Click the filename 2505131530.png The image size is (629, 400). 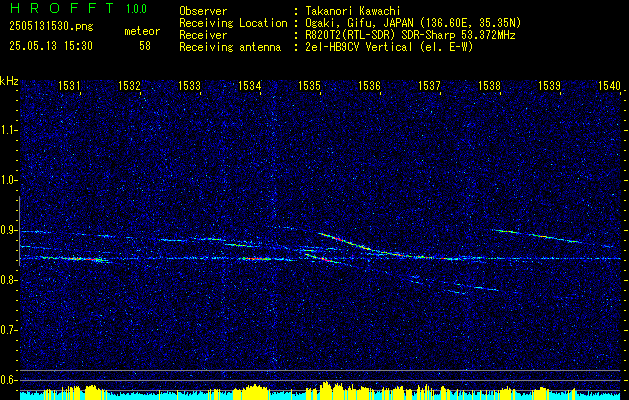click(51, 26)
